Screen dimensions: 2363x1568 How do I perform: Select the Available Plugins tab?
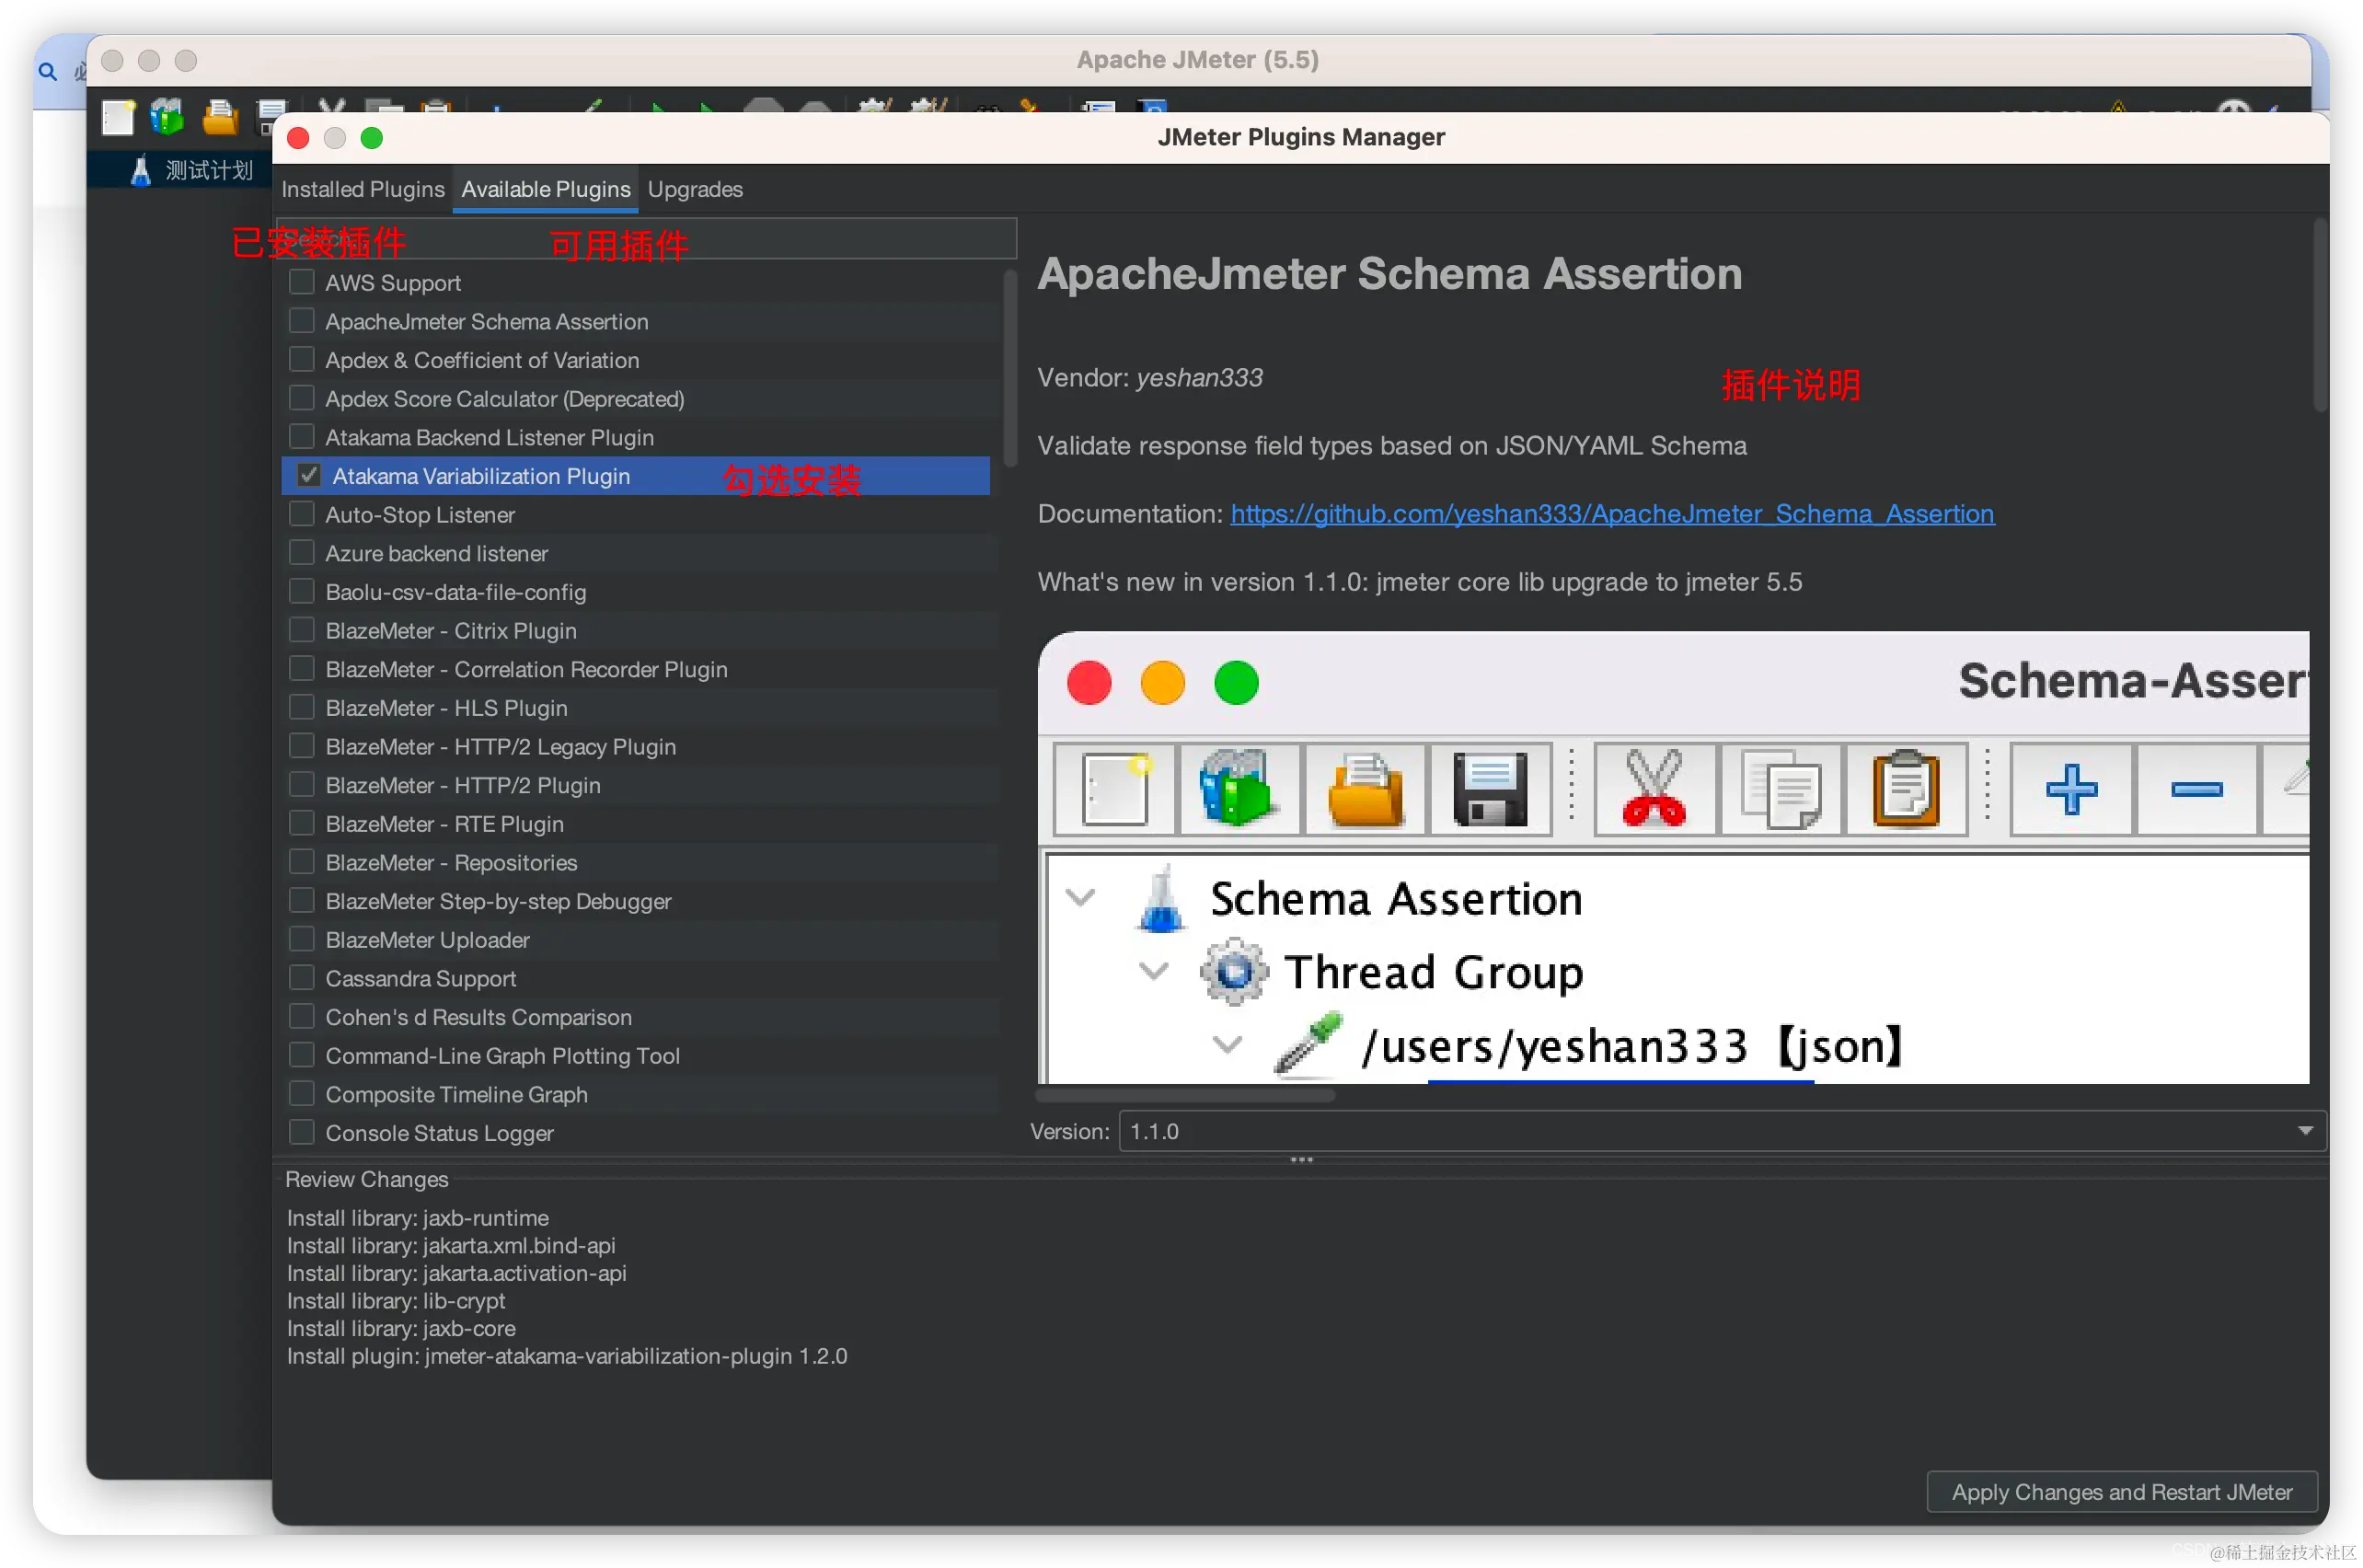(x=545, y=189)
